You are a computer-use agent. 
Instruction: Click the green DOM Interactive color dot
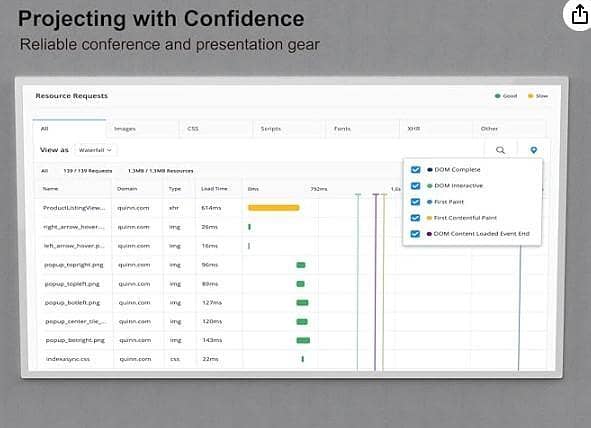click(x=429, y=186)
